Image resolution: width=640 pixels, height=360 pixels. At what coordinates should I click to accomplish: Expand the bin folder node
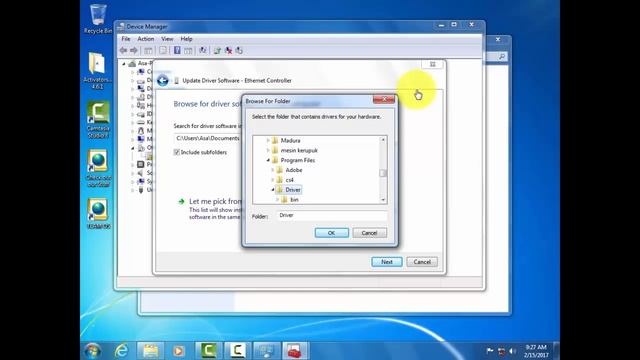click(x=278, y=200)
